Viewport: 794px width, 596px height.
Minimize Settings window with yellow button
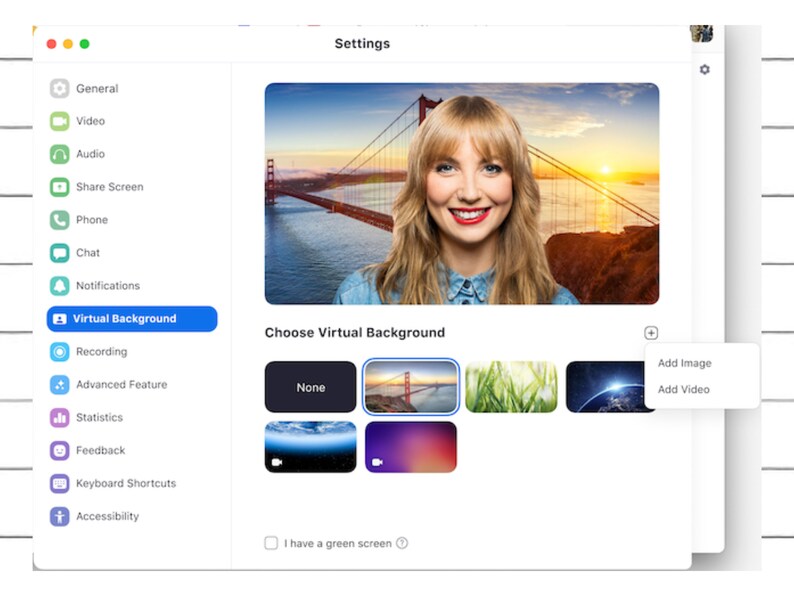(x=68, y=44)
